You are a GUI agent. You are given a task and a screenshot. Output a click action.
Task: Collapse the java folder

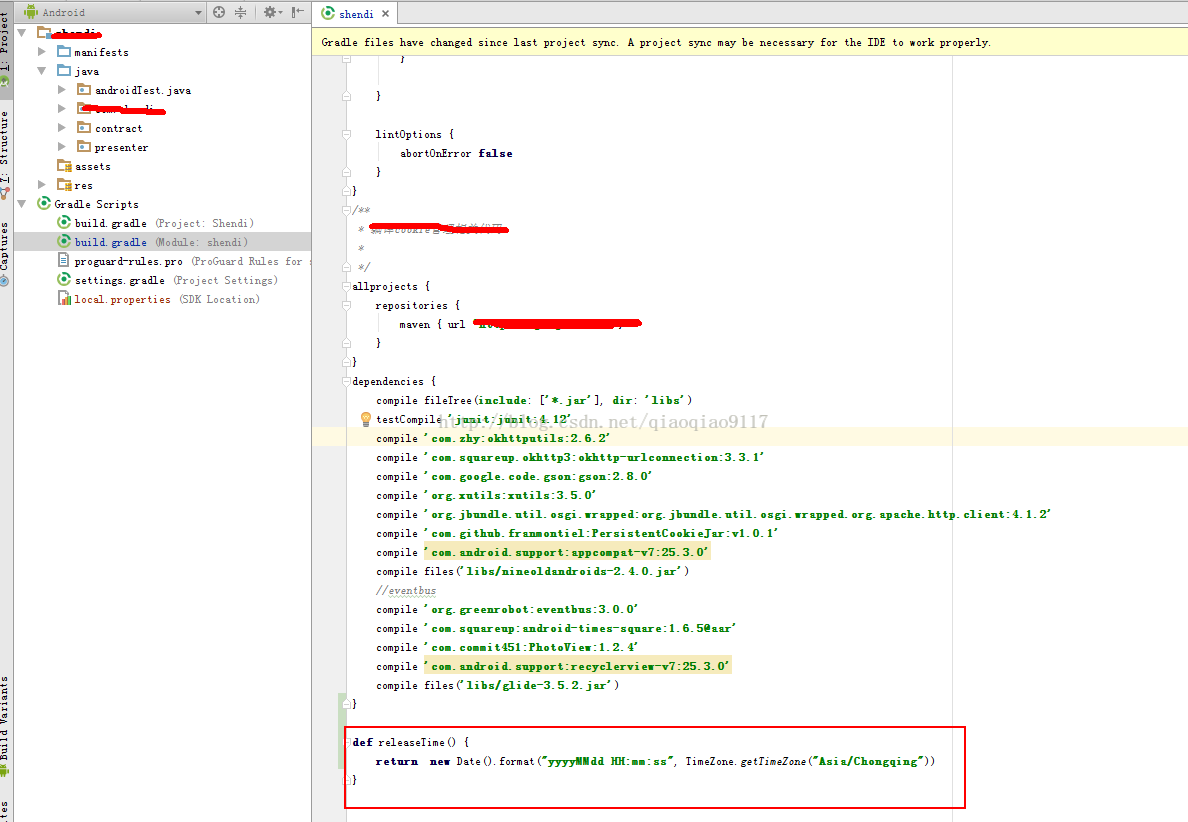pos(42,70)
